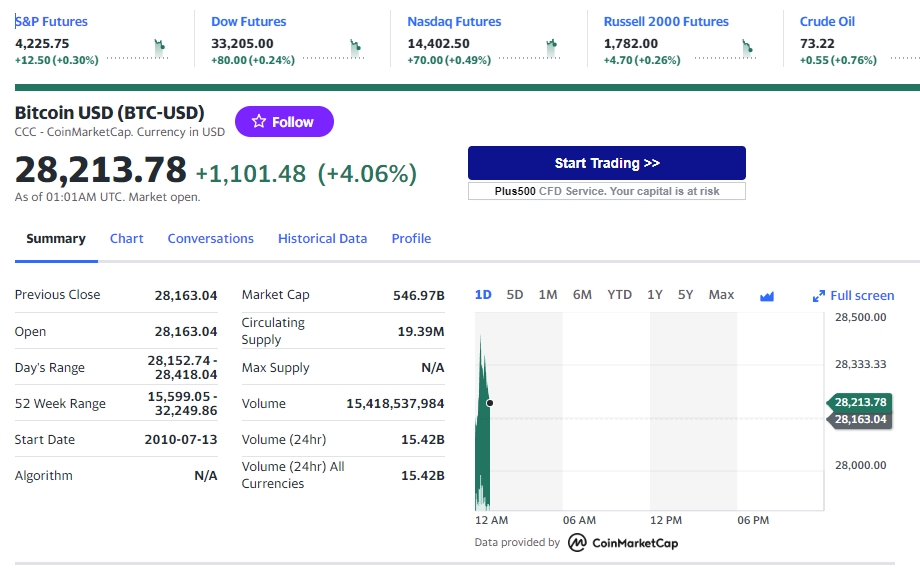Switch to the 1Y chart range
The height and width of the screenshot is (569, 920).
click(x=655, y=294)
